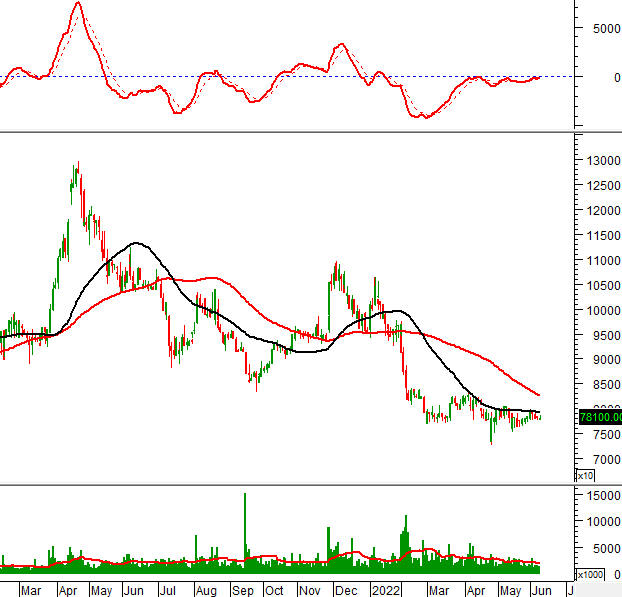This screenshot has height=597, width=622.
Task: Click the blue dashed zero line in oscillator
Action: [300, 77]
